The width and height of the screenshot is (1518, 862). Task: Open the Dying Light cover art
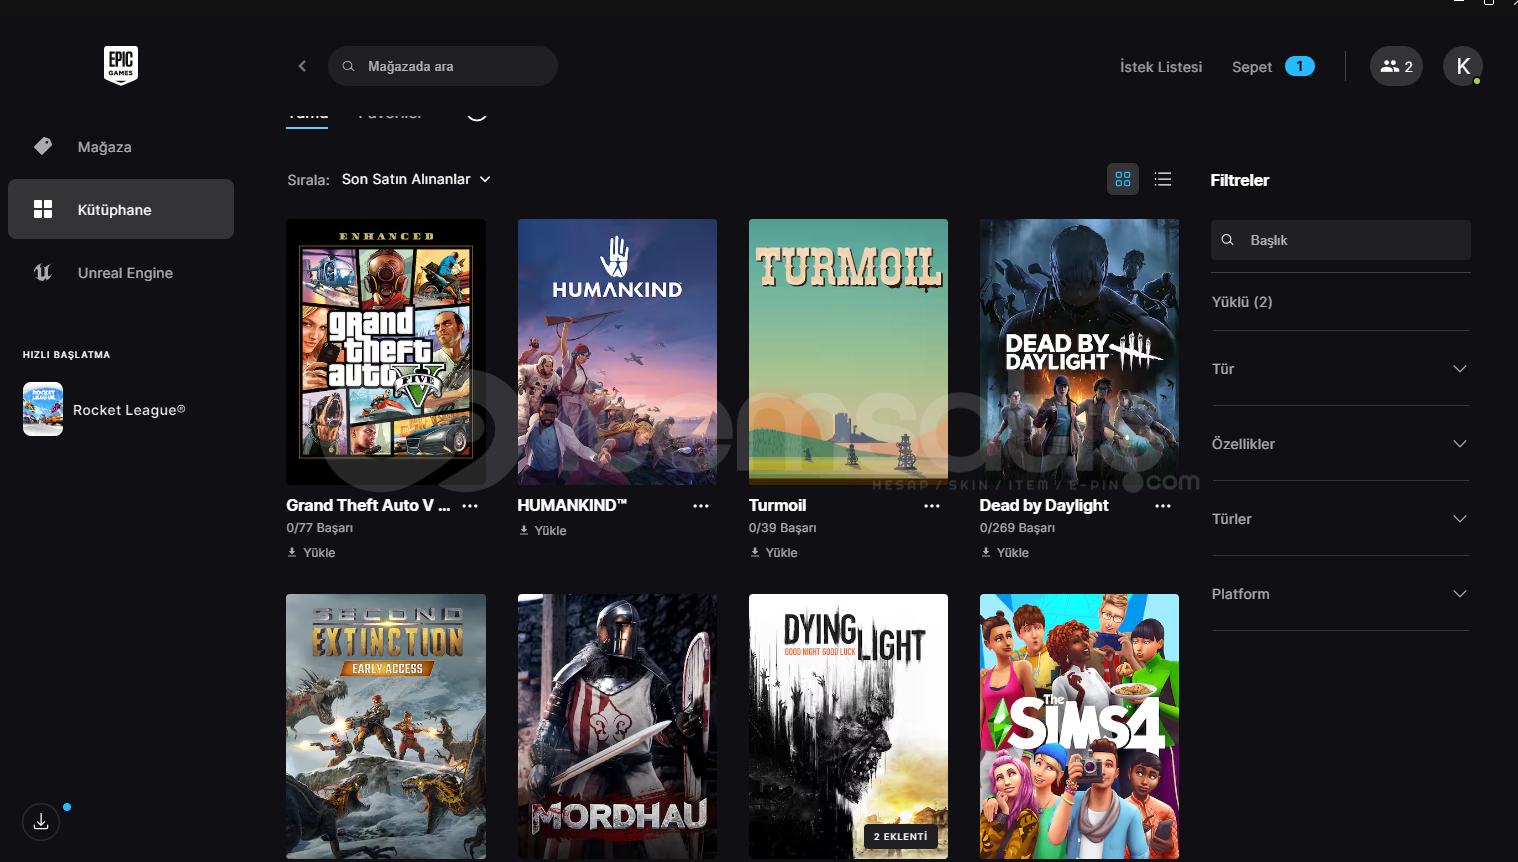point(848,727)
